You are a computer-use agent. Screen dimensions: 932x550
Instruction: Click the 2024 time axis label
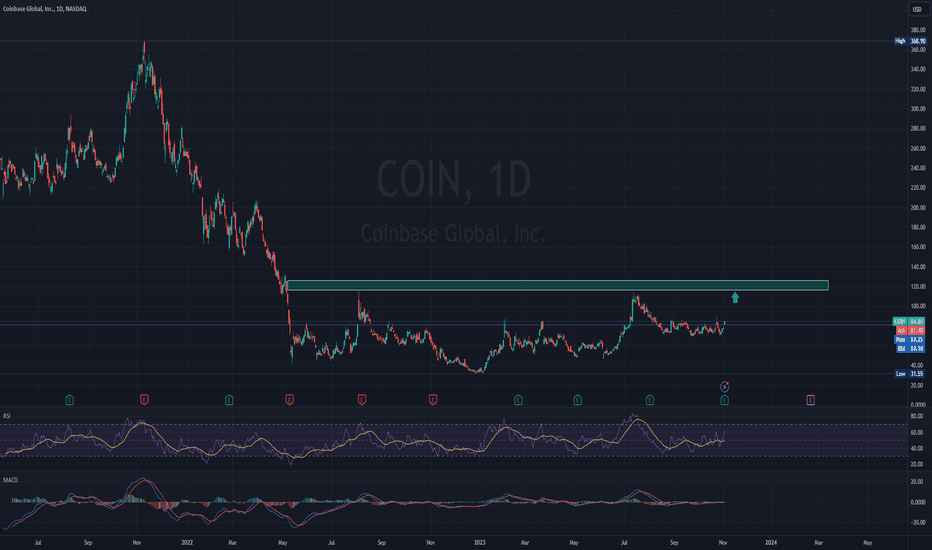tap(771, 542)
